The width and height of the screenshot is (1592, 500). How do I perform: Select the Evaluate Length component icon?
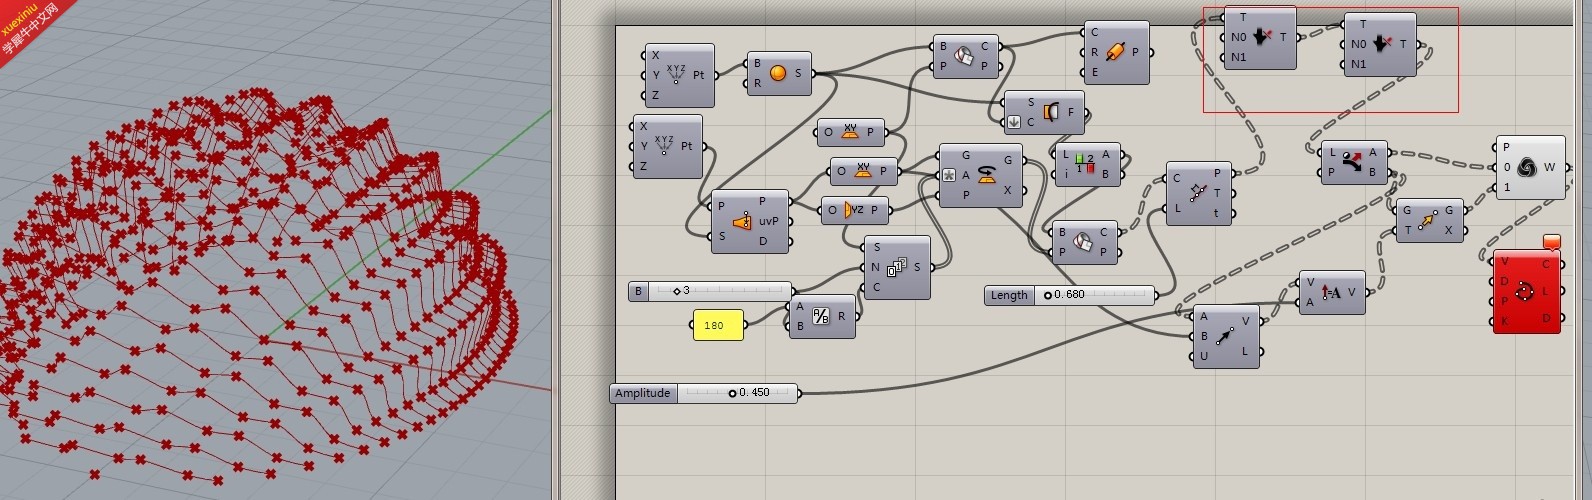click(1199, 193)
